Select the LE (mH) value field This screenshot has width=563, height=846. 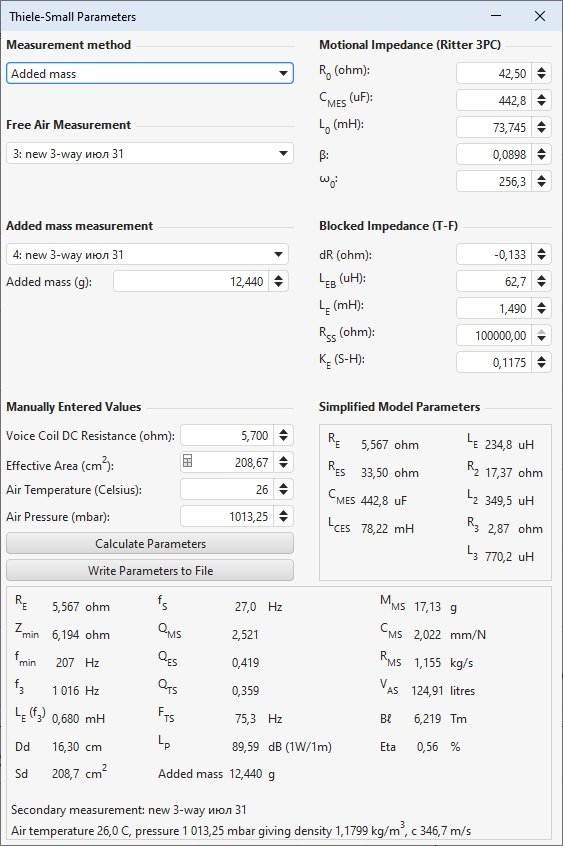tap(494, 308)
